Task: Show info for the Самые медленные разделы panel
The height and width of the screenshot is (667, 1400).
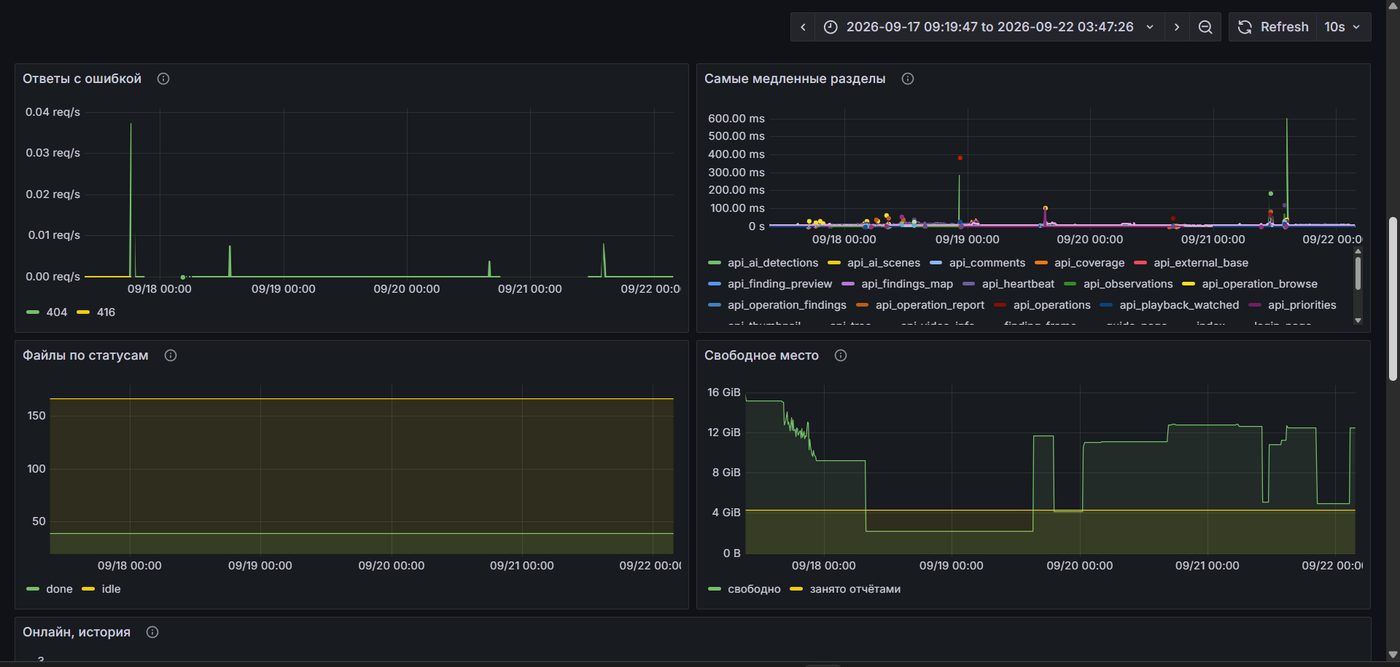Action: tap(907, 79)
